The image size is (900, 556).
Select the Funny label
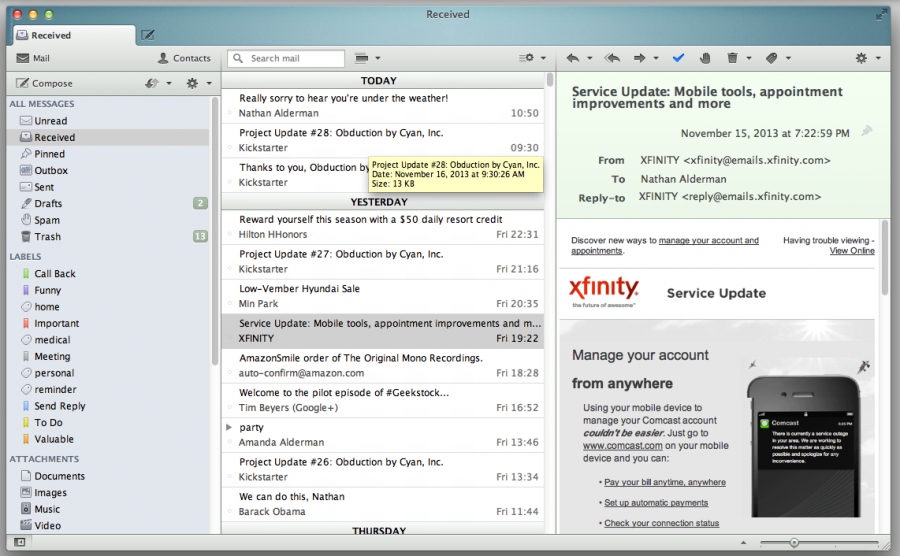click(109, 290)
